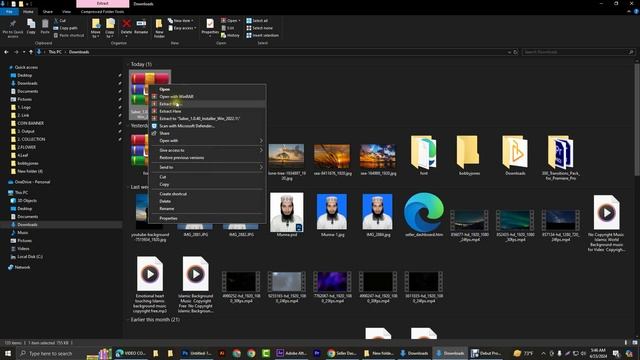The image size is (640, 360).
Task: Select Emotional heart touching mp3 file
Action: click(150, 285)
